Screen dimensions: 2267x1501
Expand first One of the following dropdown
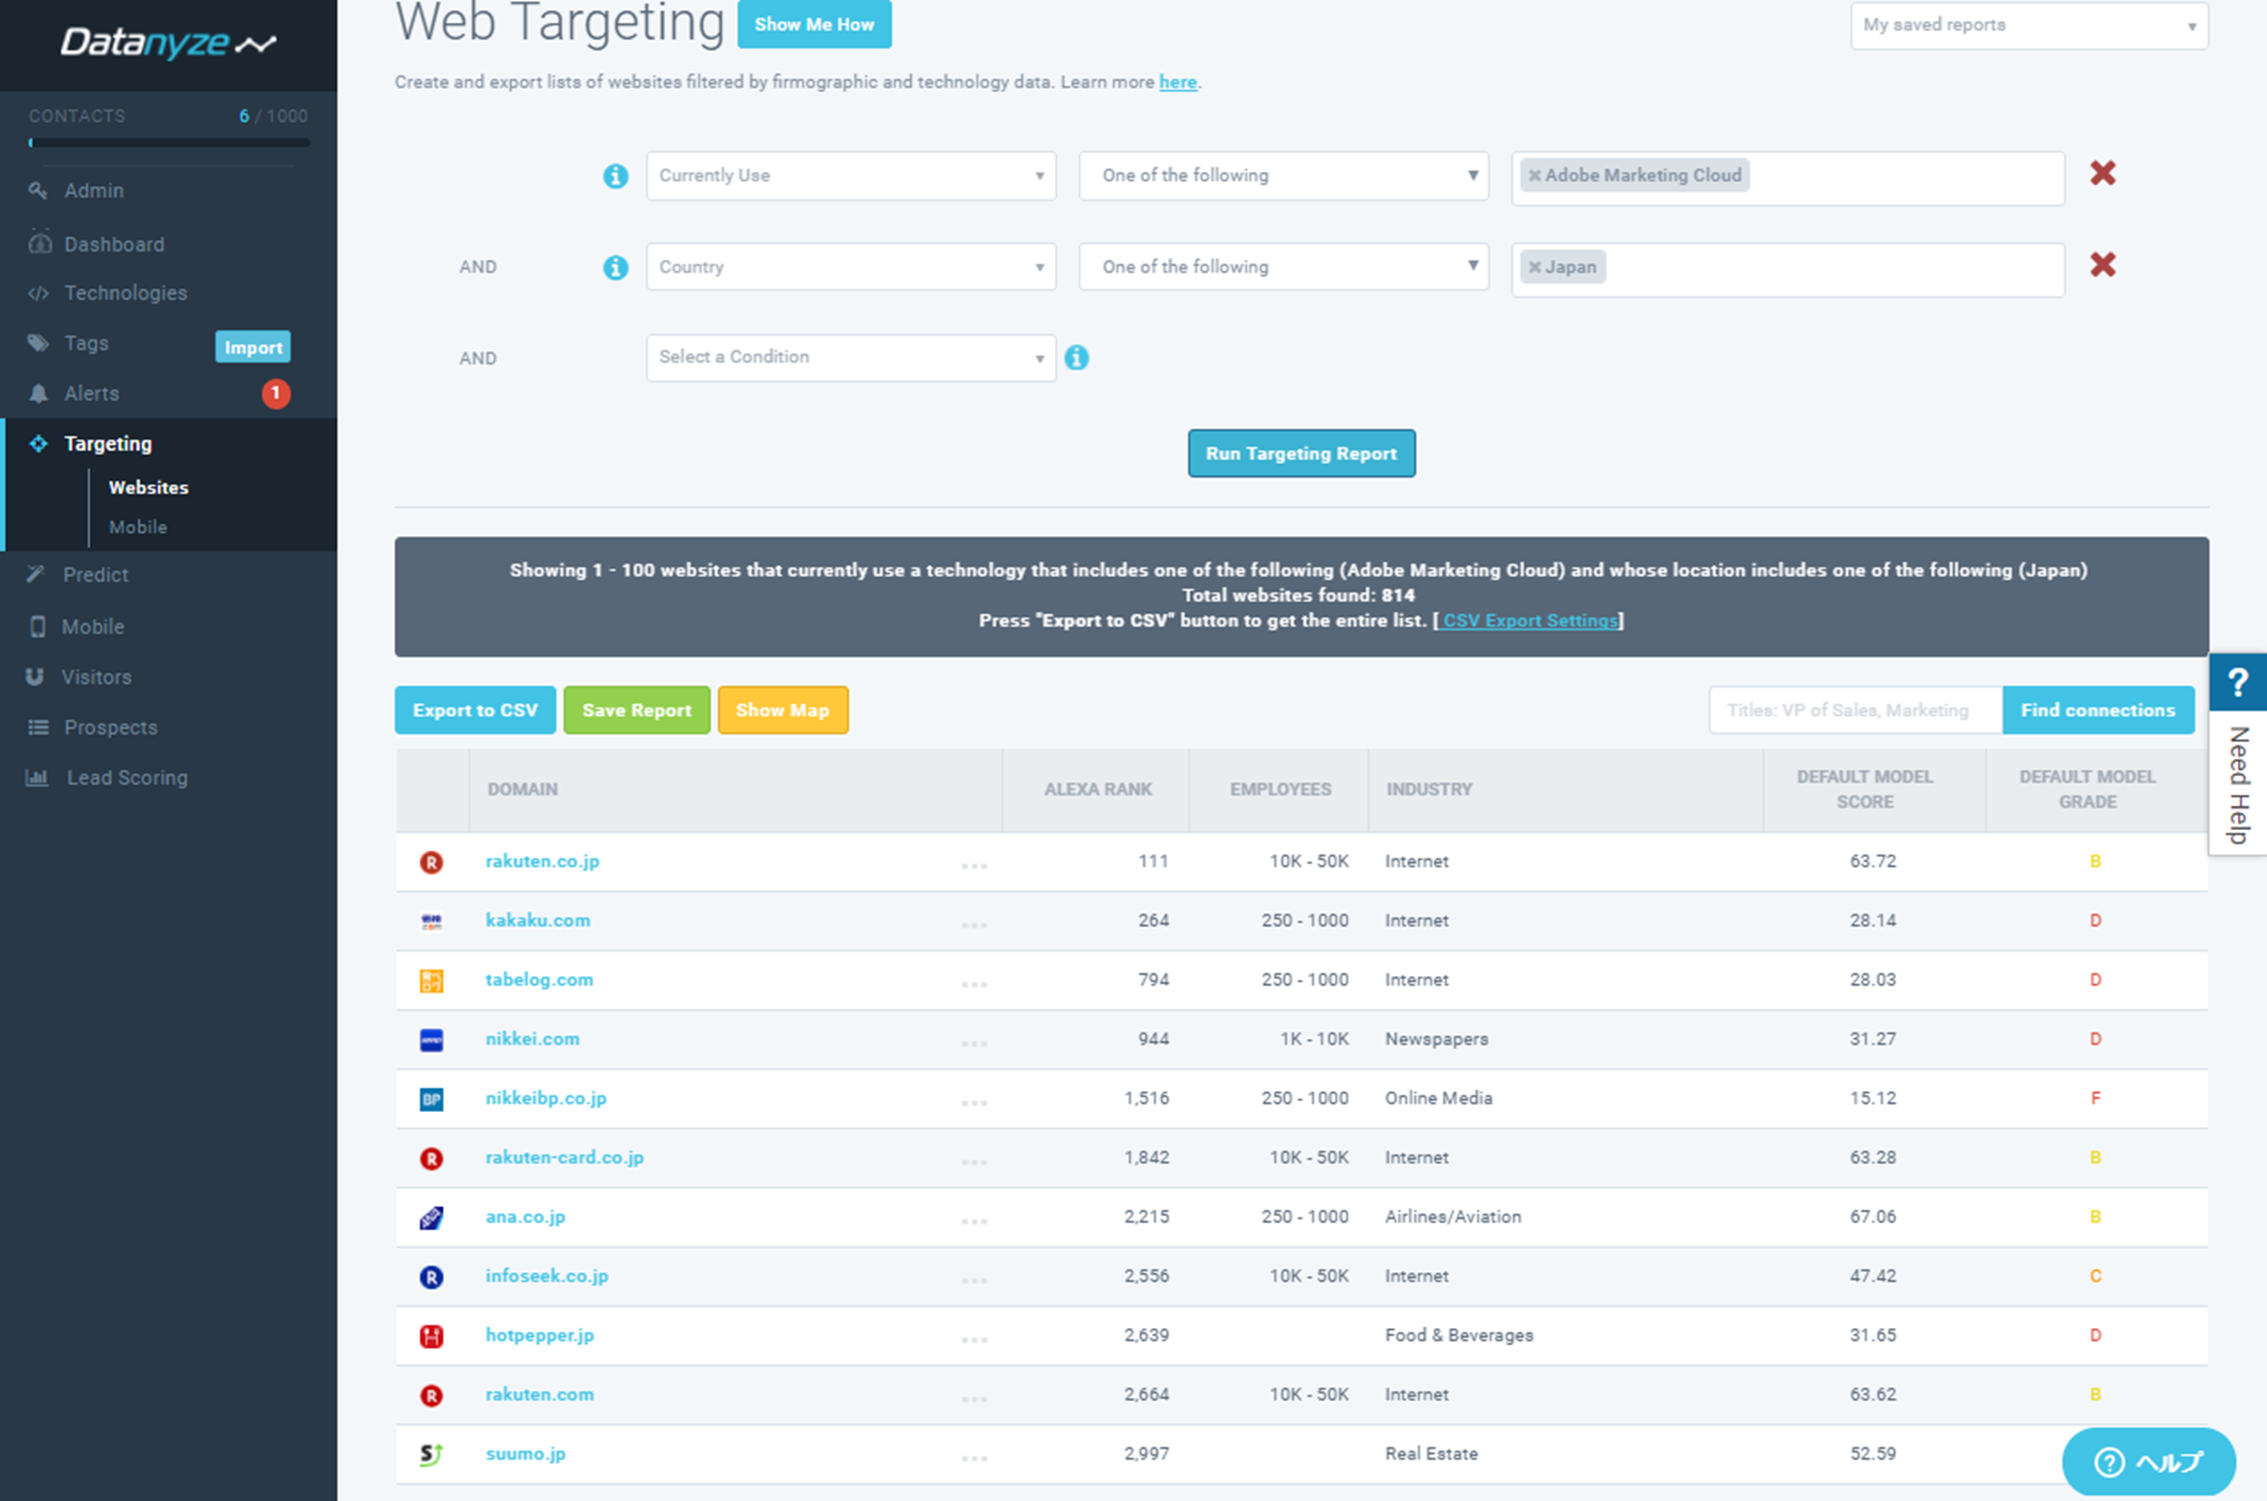1283,176
